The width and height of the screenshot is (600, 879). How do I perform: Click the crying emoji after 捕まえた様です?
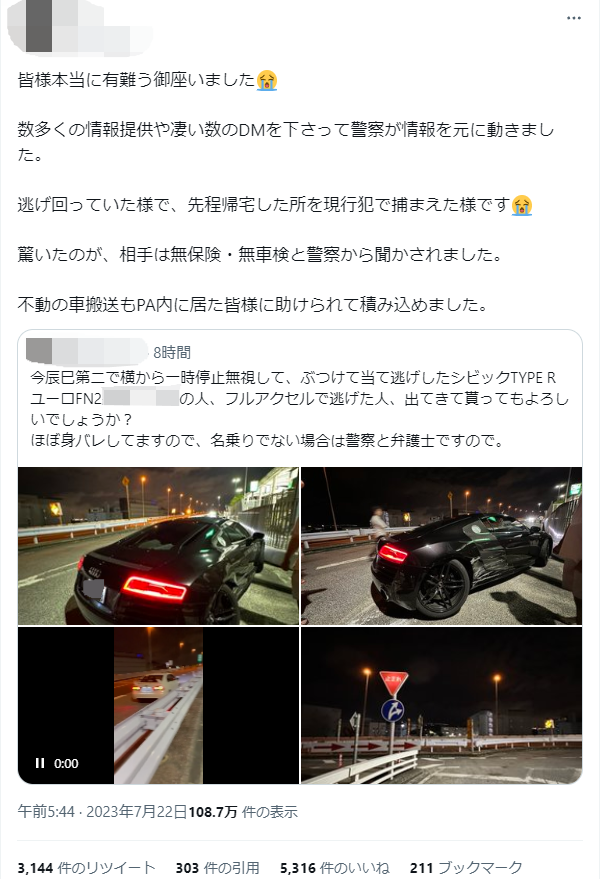(522, 205)
